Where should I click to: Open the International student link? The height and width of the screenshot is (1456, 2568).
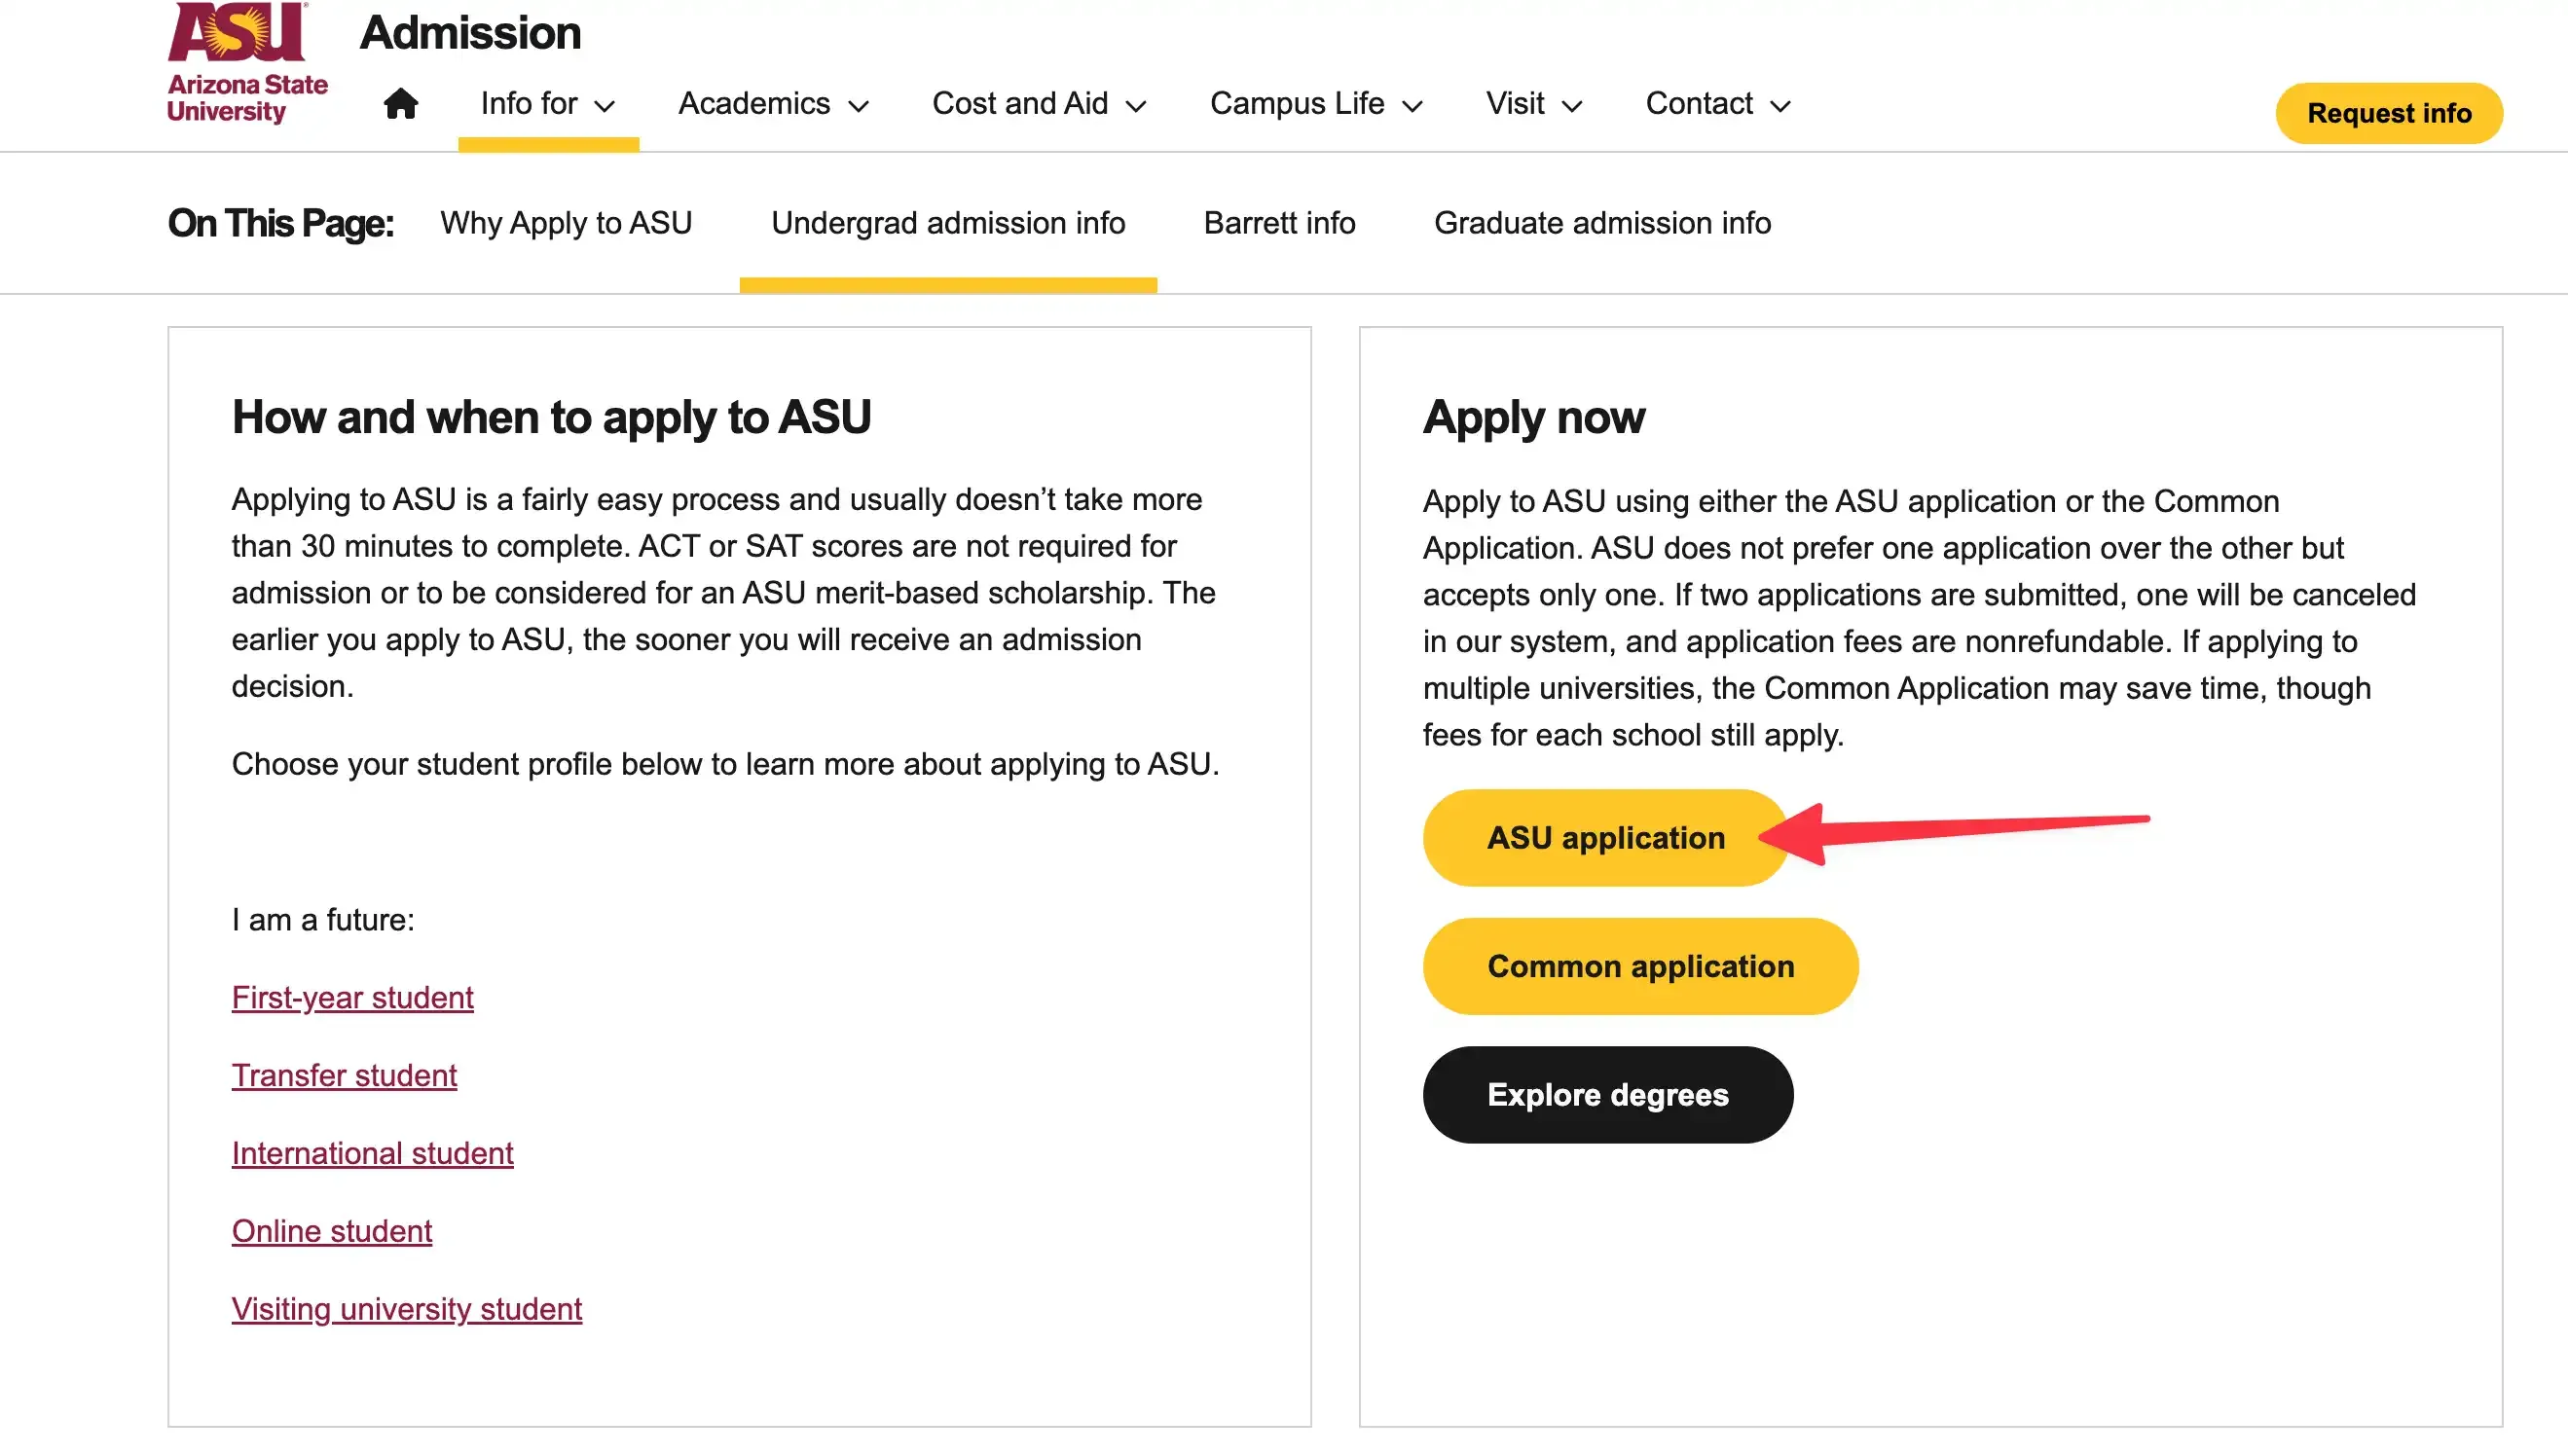point(372,1154)
